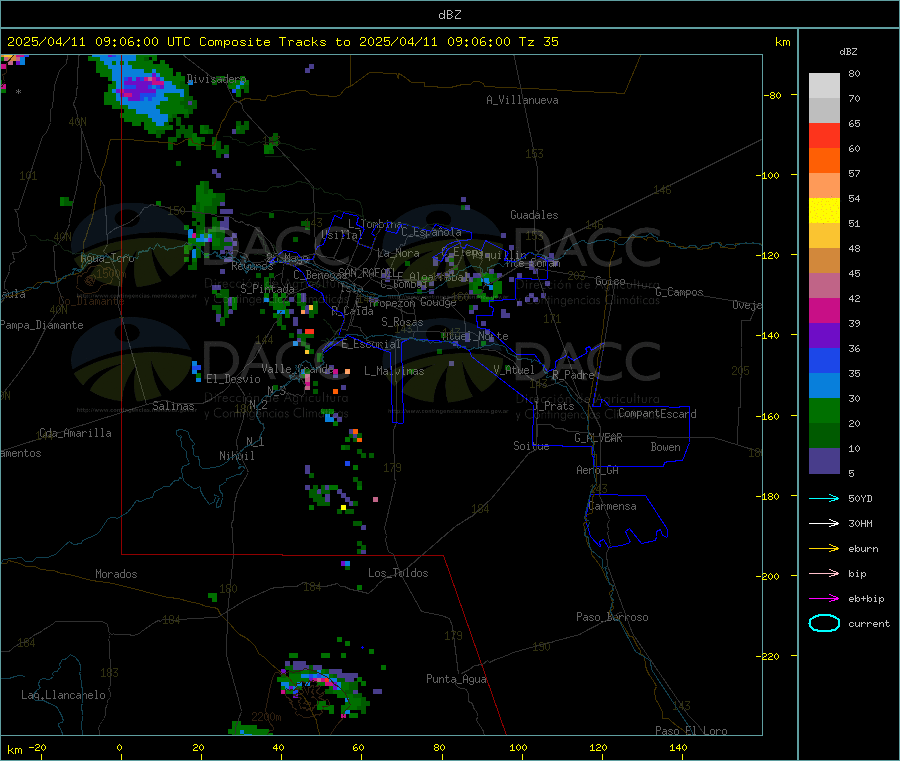Click the '100' km tick on bottom axis
900x761 pixels.
pos(518,747)
